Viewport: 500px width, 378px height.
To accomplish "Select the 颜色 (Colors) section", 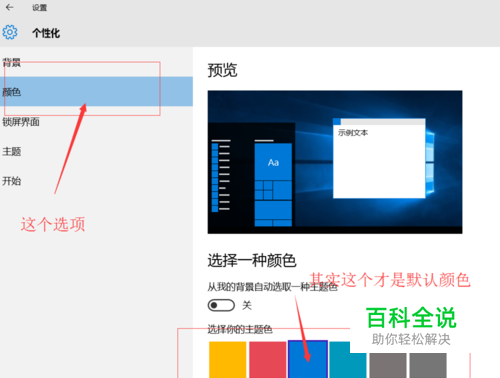I will [x=96, y=92].
